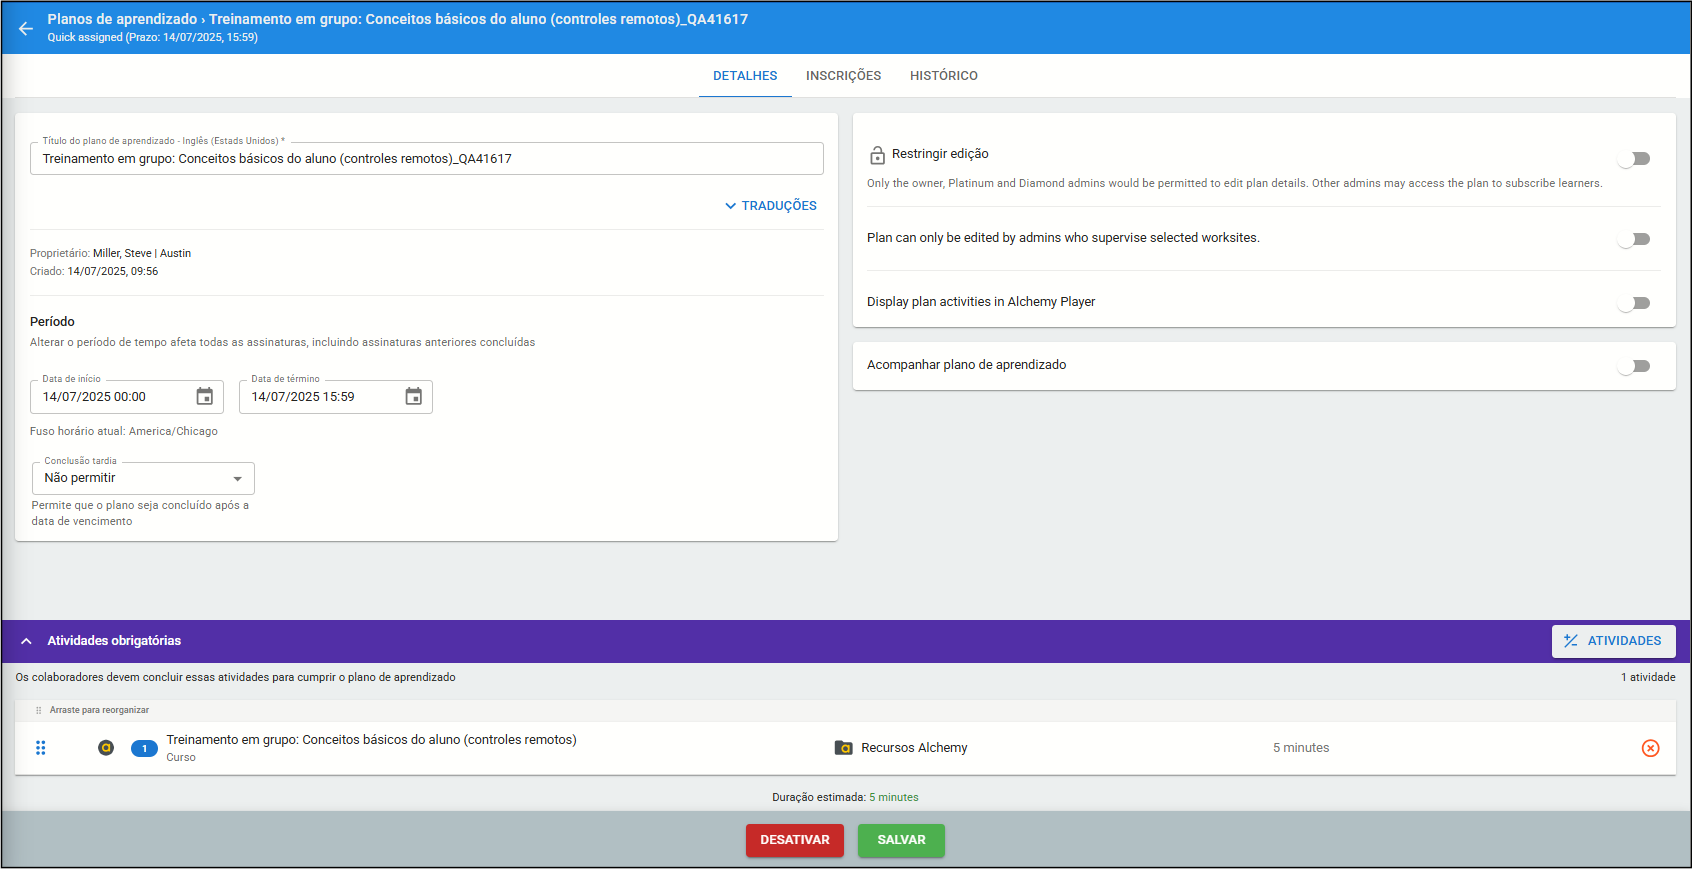Expand the Traduções section
This screenshot has width=1693, height=869.
[x=771, y=206]
